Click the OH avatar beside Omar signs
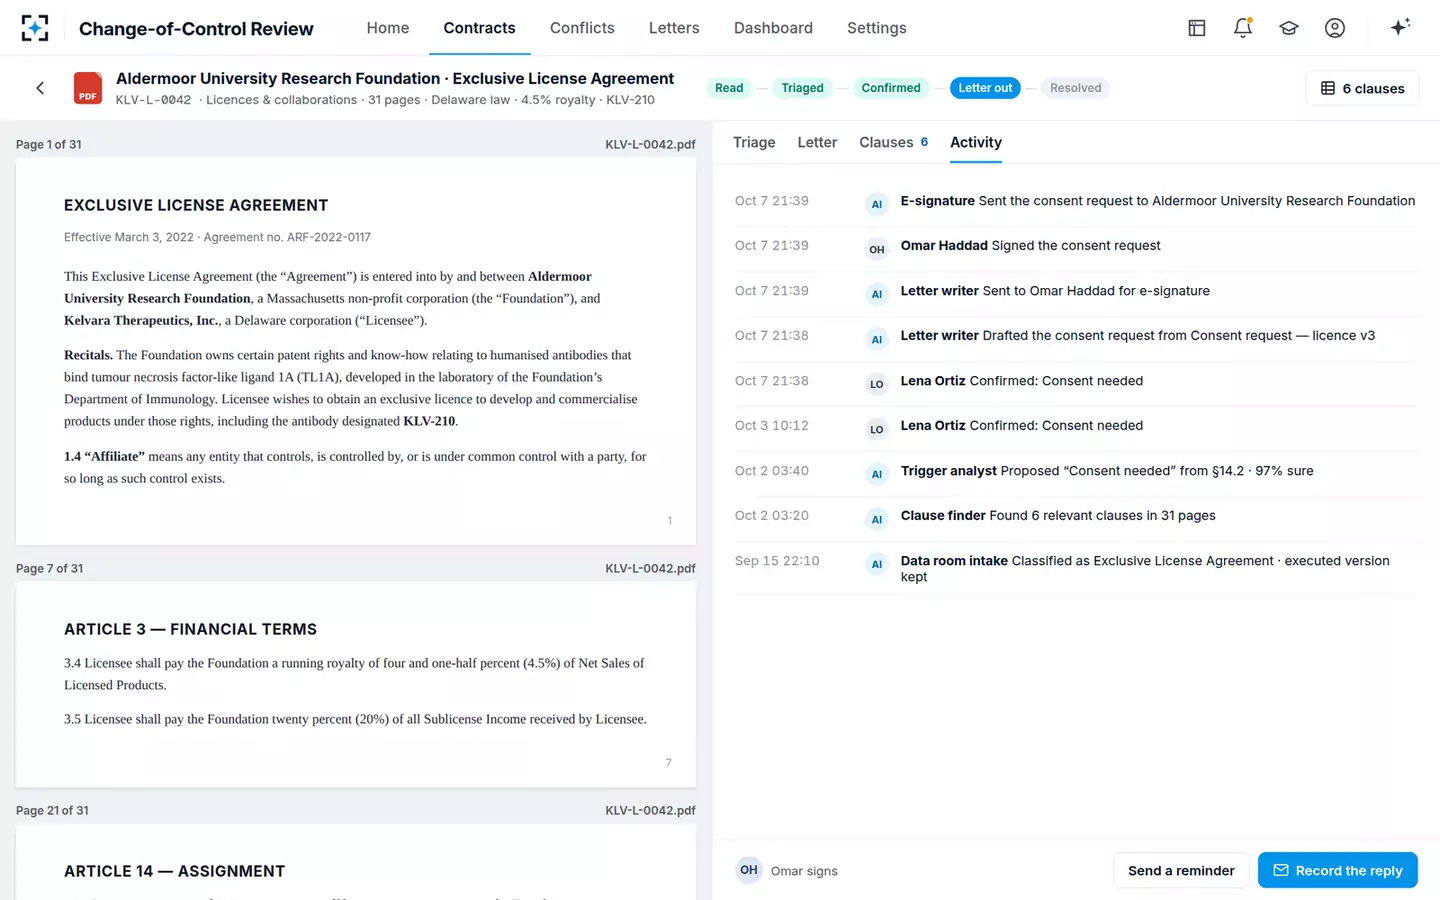The width and height of the screenshot is (1440, 900). point(749,870)
